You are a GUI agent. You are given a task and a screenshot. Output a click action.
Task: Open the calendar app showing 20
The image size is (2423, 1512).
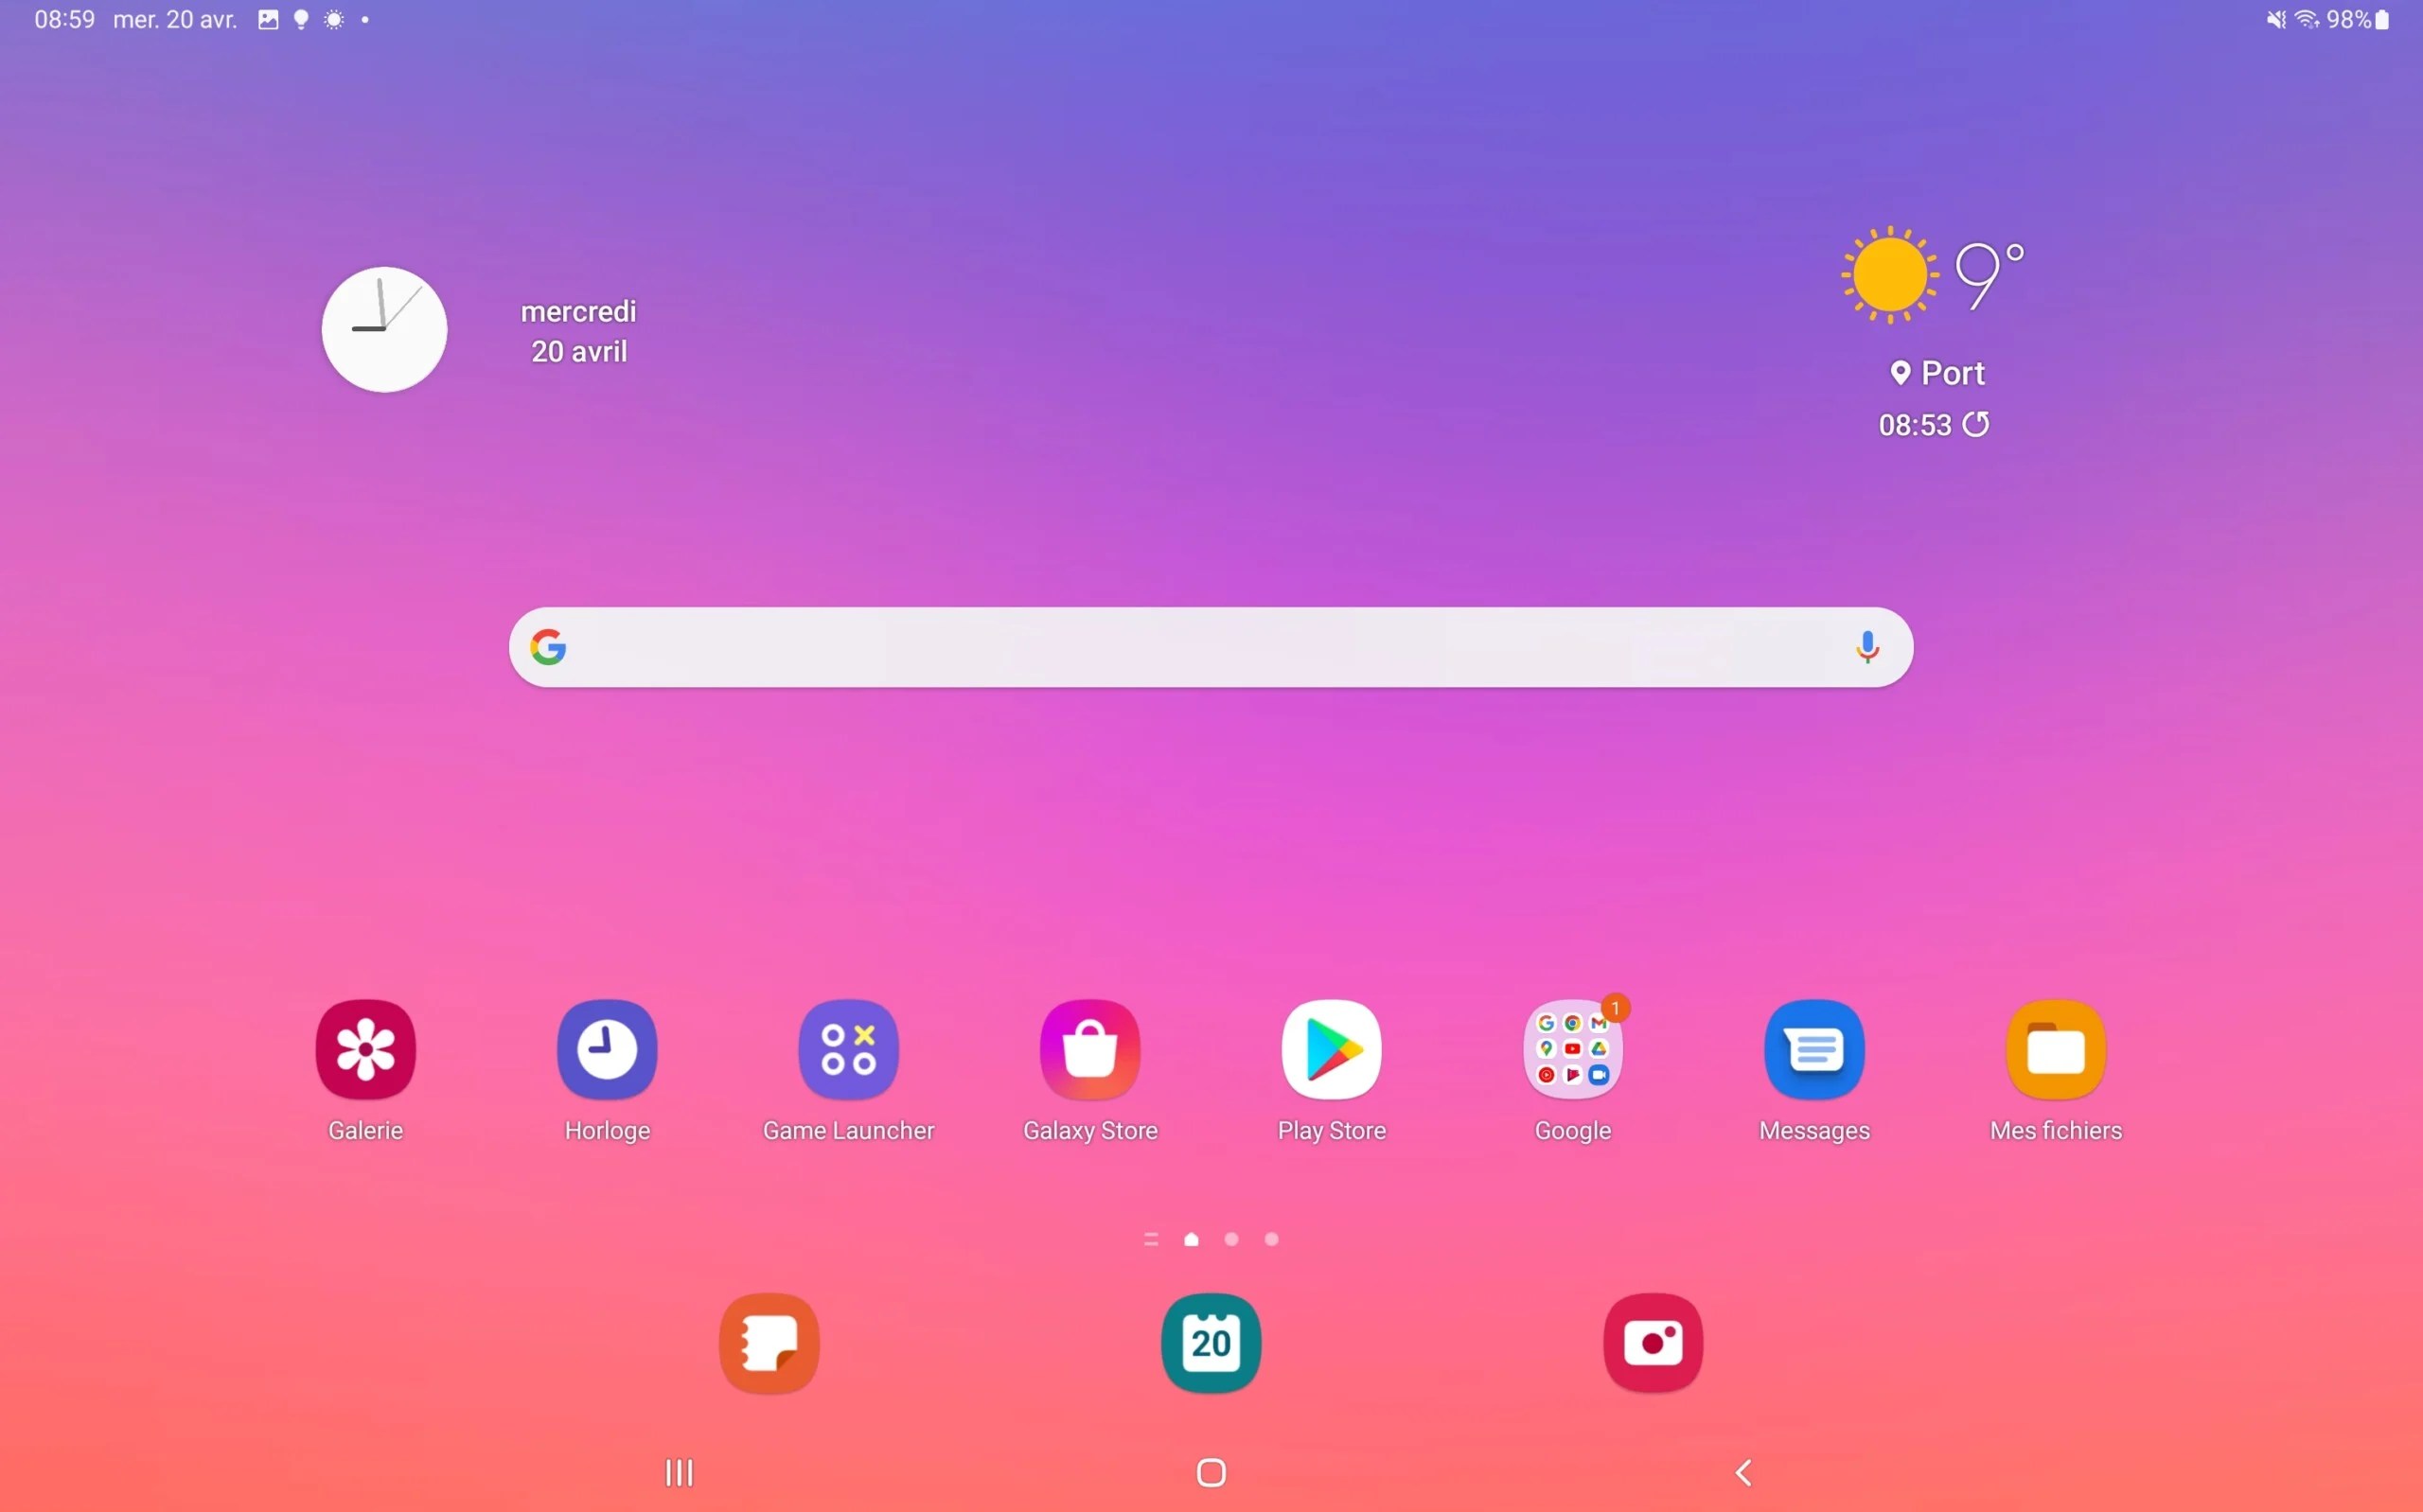(x=1209, y=1342)
